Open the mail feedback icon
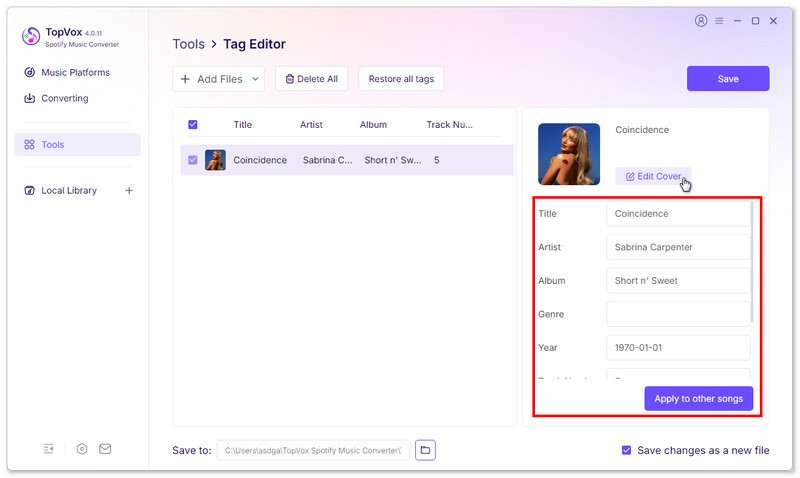 [x=105, y=449]
